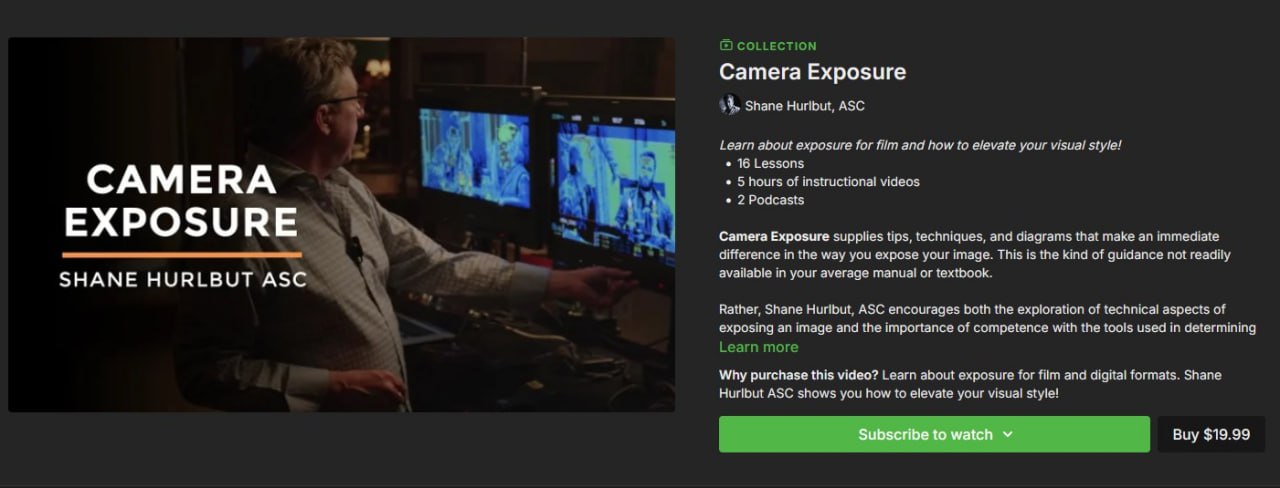
Task: Click Shane Hurlbut's avatar picture
Action: click(730, 105)
